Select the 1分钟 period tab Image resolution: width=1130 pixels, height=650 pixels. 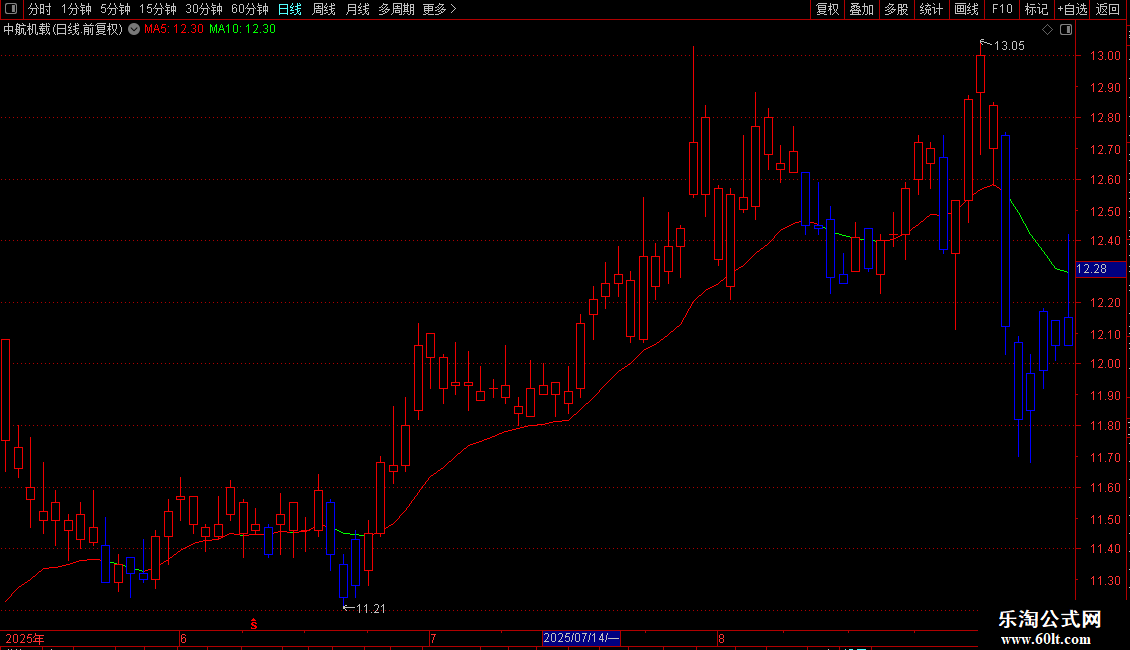76,9
